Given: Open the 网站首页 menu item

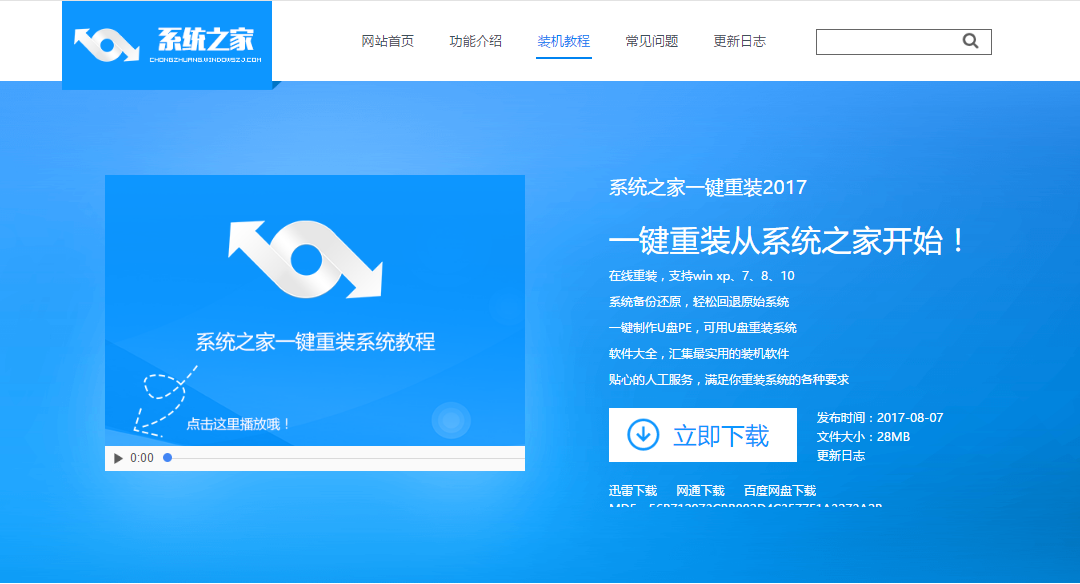Looking at the screenshot, I should [x=388, y=42].
